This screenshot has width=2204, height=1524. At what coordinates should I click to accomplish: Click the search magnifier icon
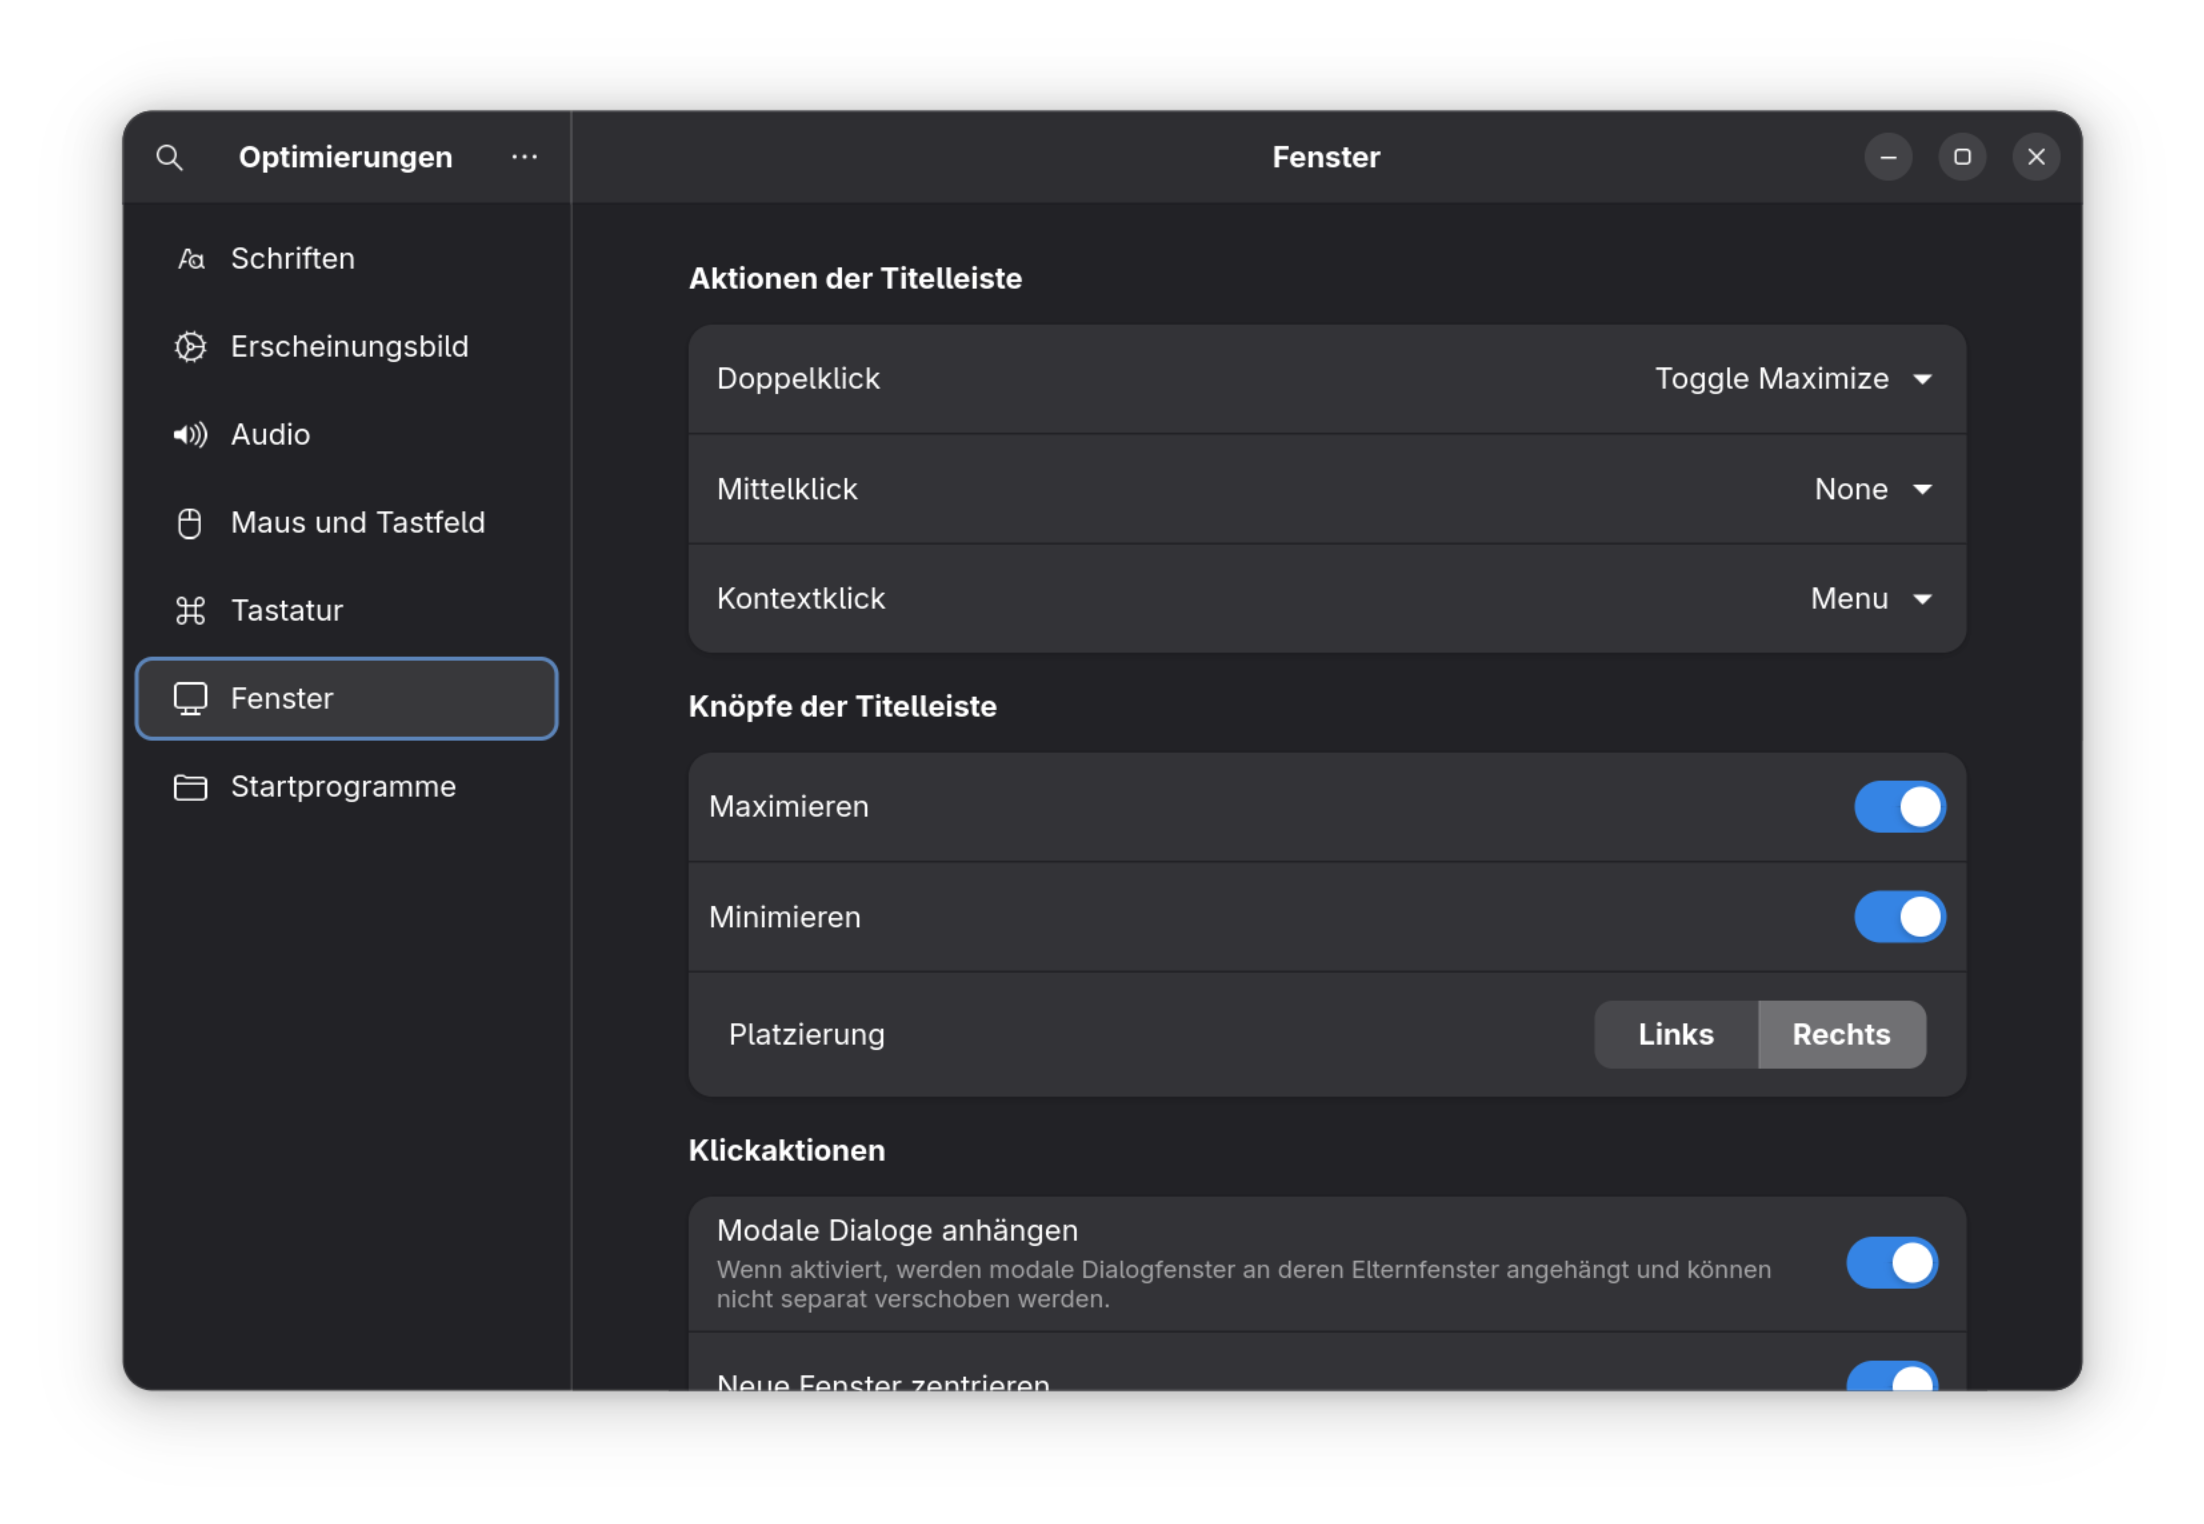coord(170,157)
